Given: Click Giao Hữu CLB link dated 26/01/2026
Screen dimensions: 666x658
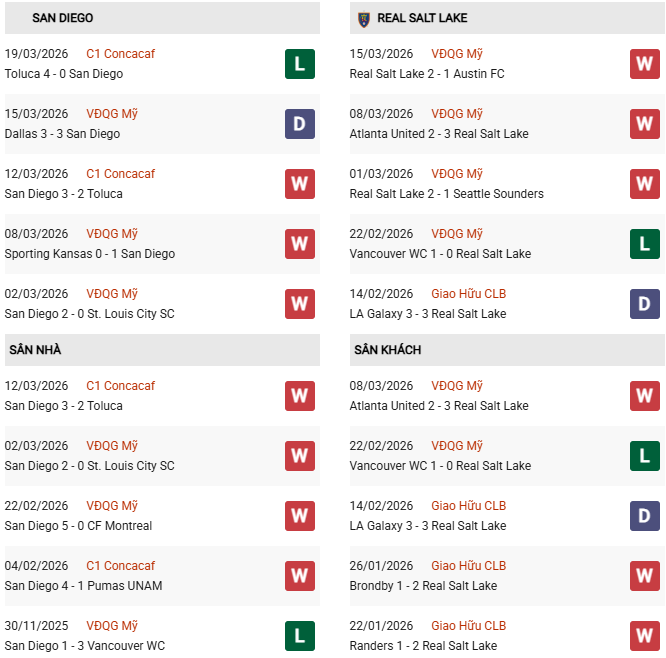Looking at the screenshot, I should click(468, 566).
